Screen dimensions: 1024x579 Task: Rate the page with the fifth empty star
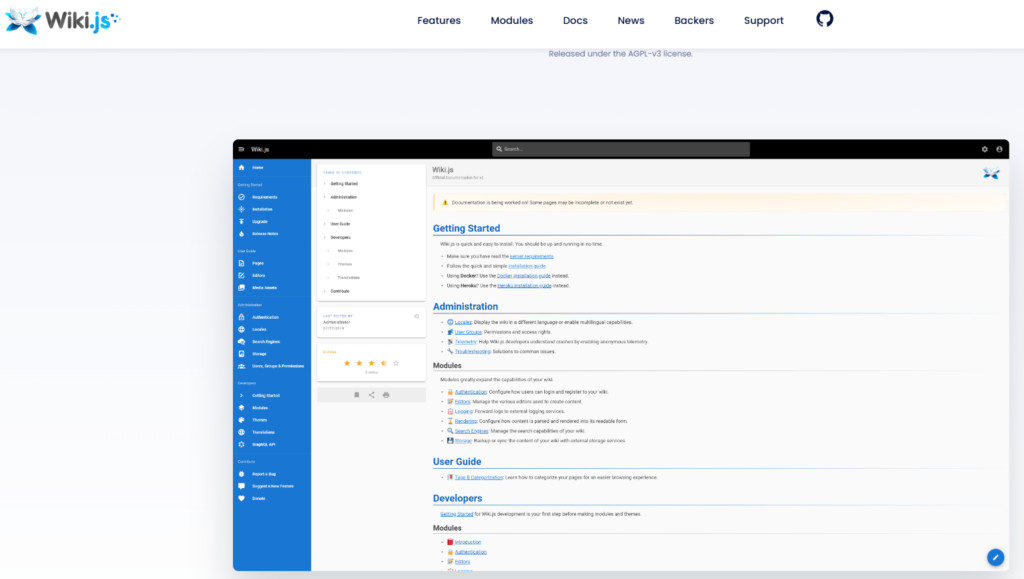(396, 364)
